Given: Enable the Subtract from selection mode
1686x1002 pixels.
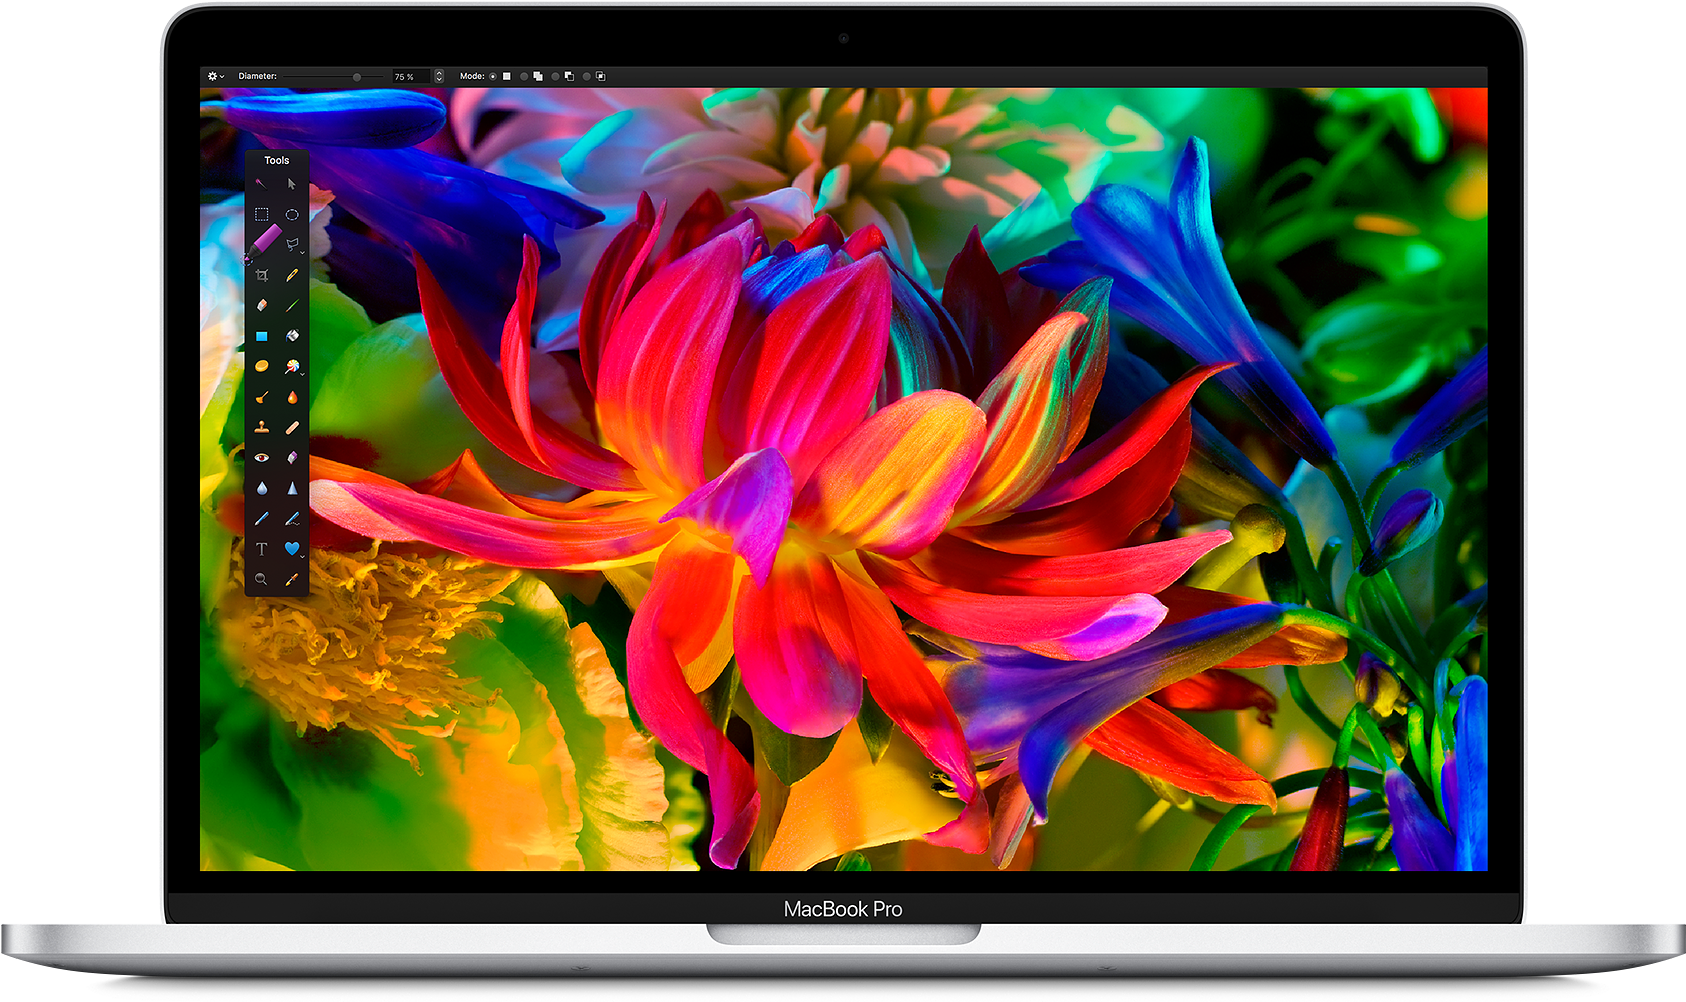Looking at the screenshot, I should coord(556,76).
